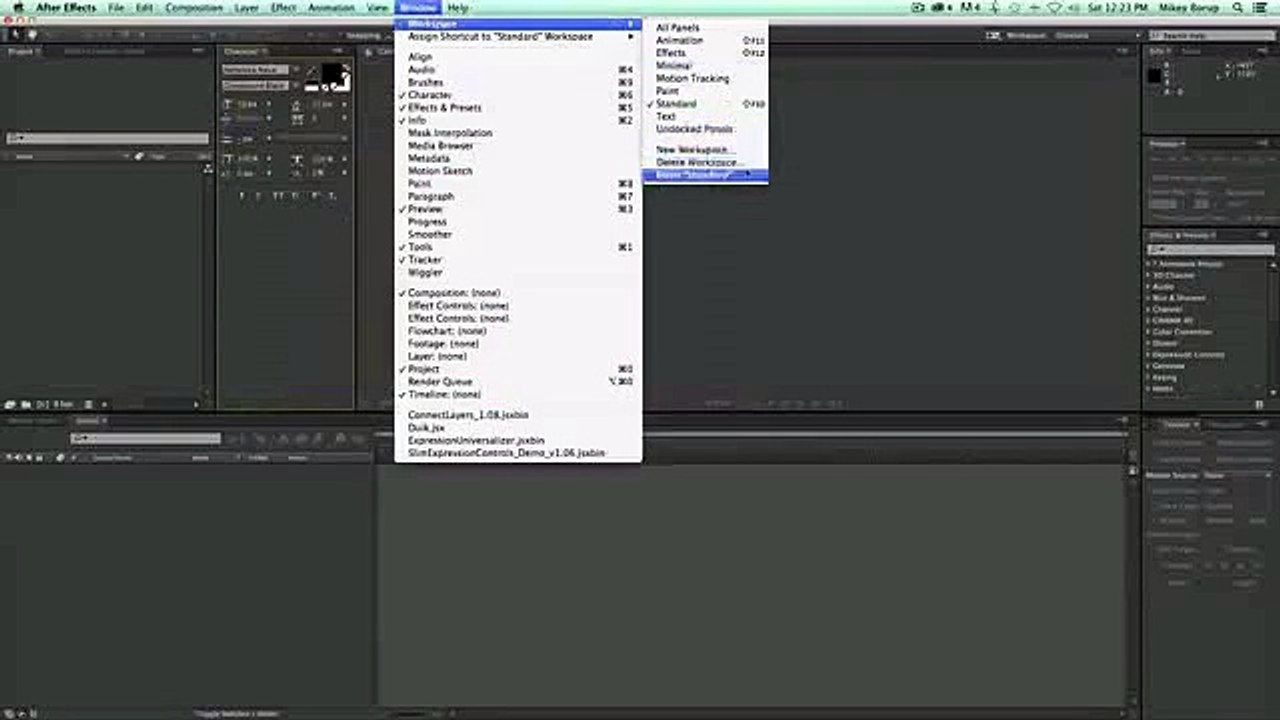Click the black color reset swatch in Character panel
The width and height of the screenshot is (1280, 720).
pos(310,84)
